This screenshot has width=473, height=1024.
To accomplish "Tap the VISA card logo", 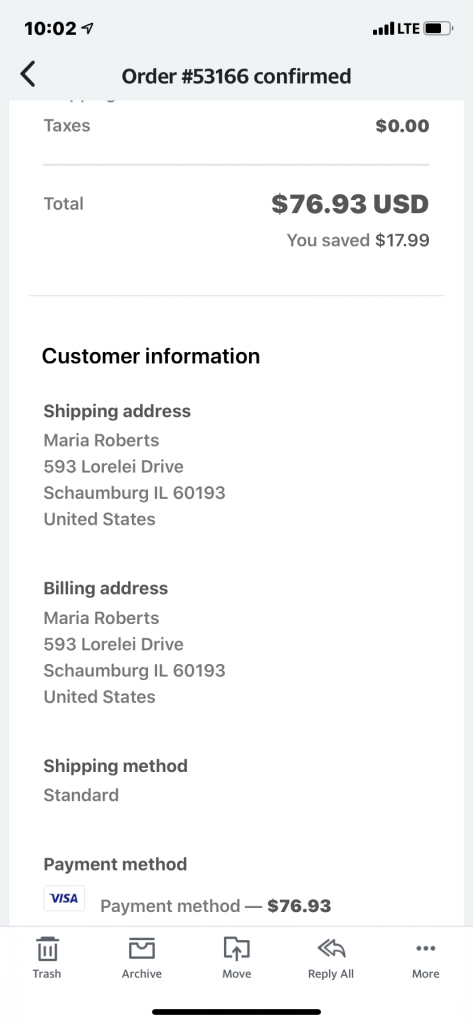I will point(64,899).
